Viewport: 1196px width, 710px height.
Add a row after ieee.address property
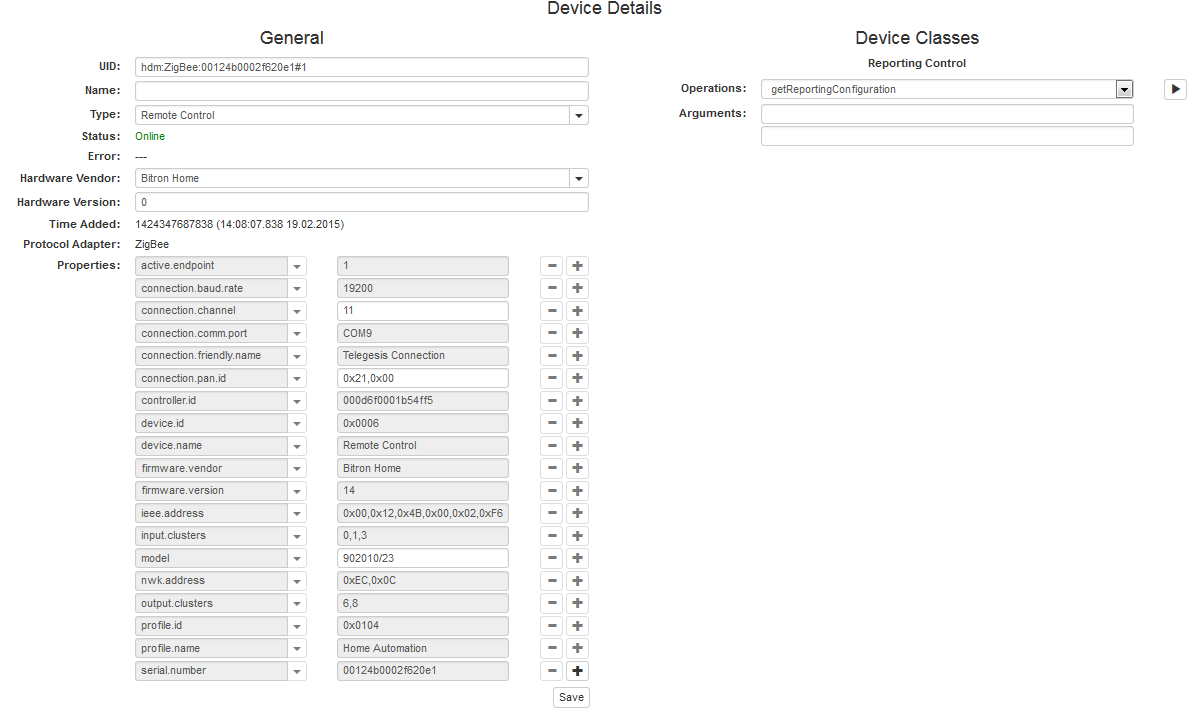tap(577, 514)
